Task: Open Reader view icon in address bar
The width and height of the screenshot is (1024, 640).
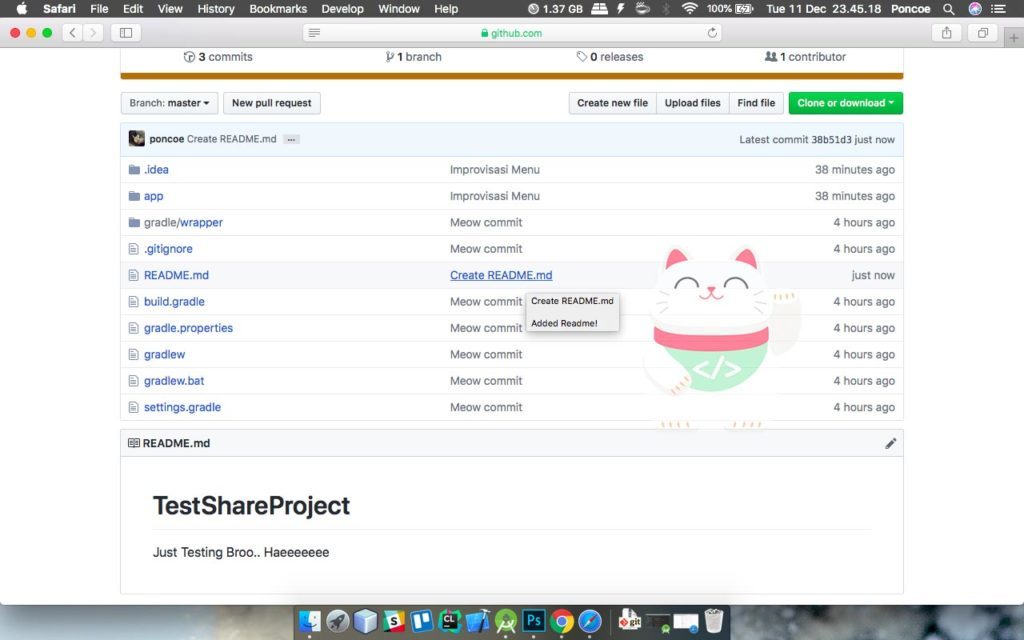Action: point(314,33)
